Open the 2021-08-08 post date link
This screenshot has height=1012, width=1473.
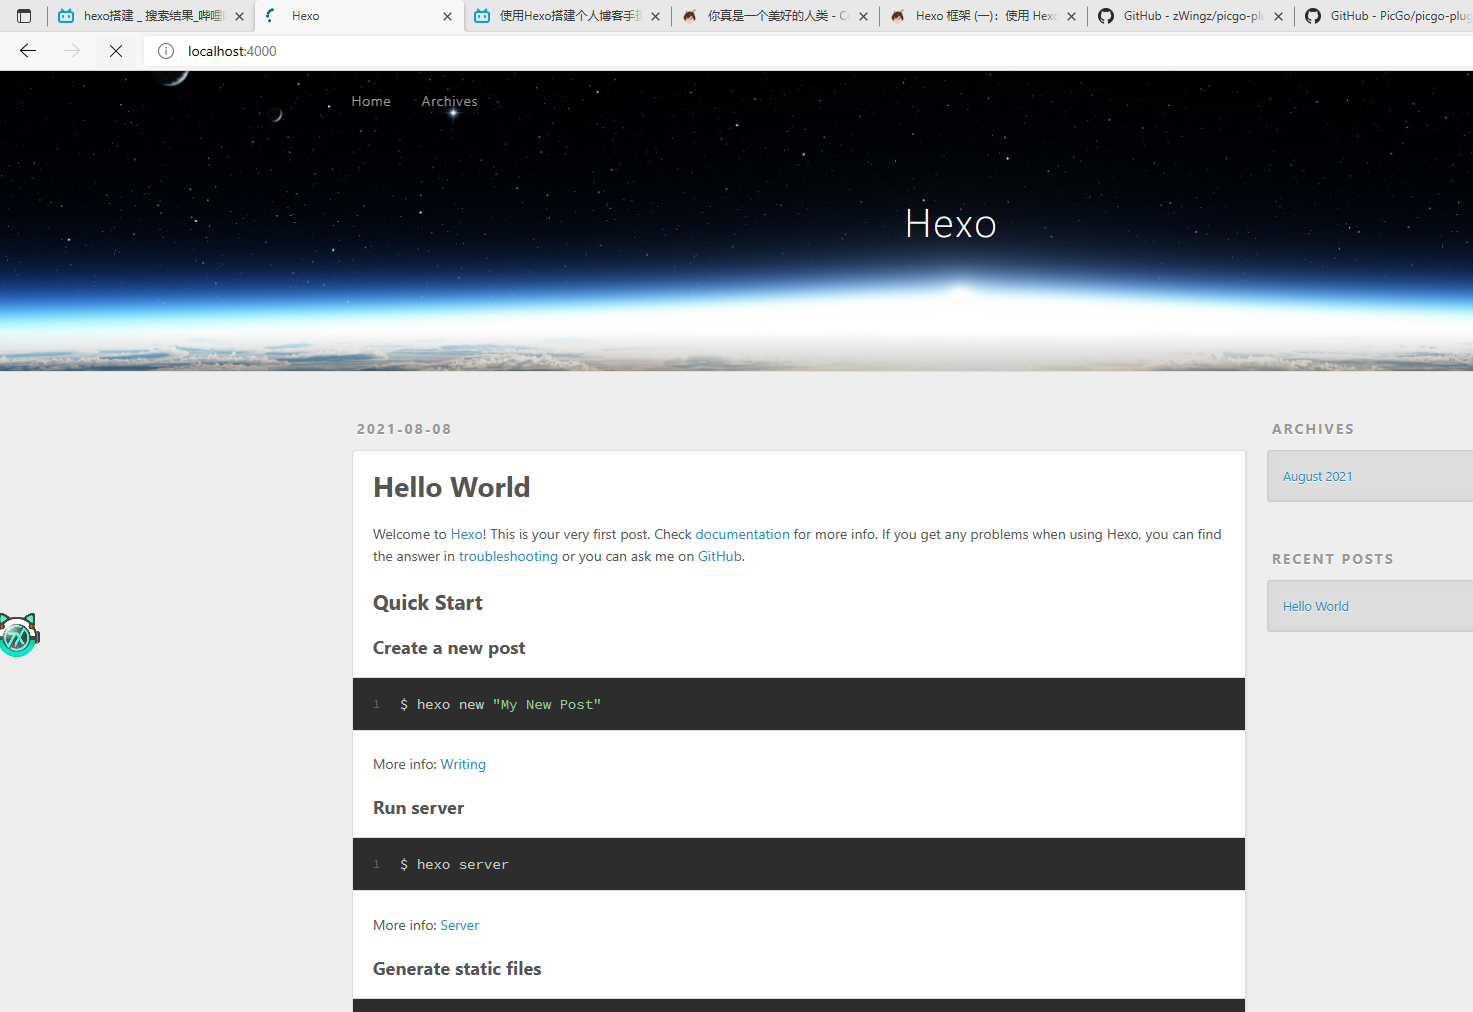(404, 429)
